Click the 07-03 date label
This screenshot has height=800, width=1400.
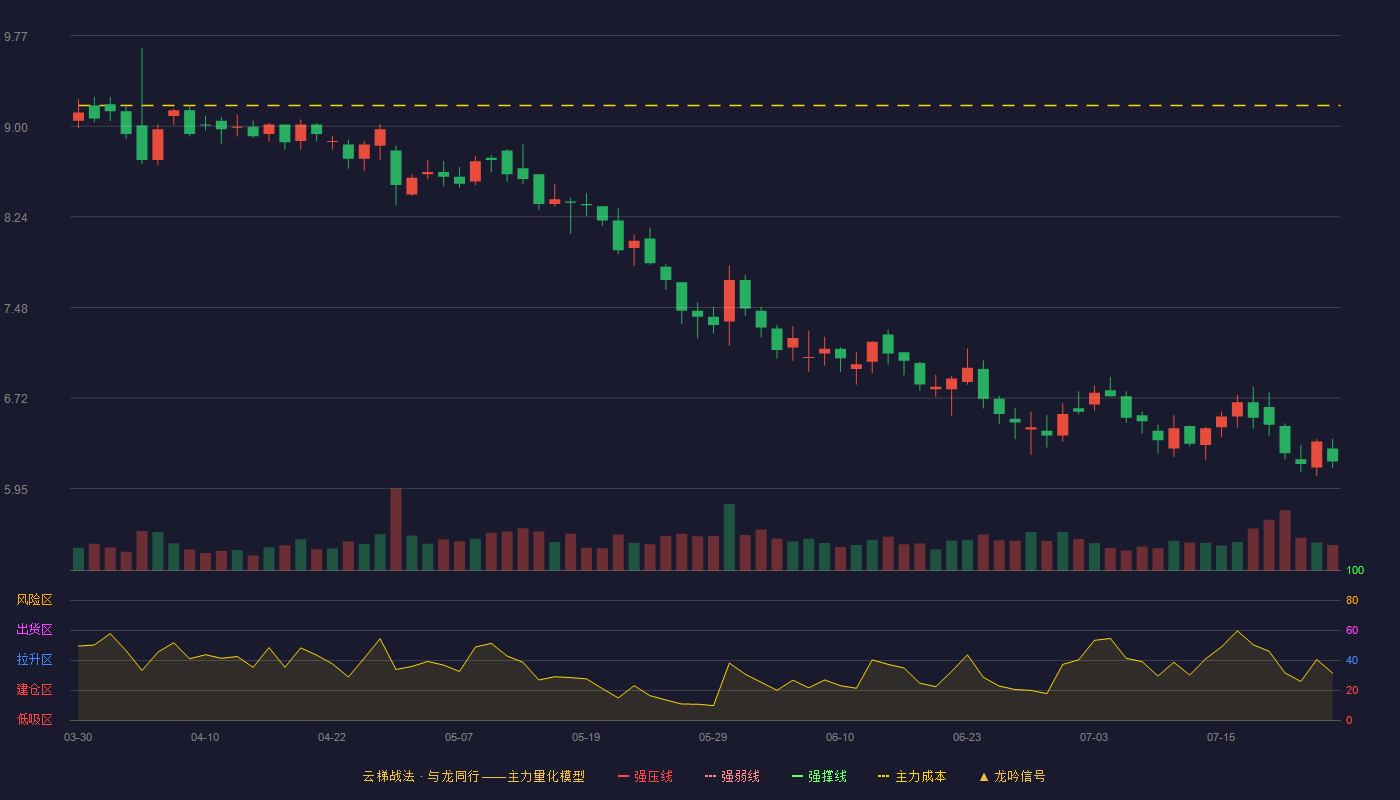coord(1094,737)
